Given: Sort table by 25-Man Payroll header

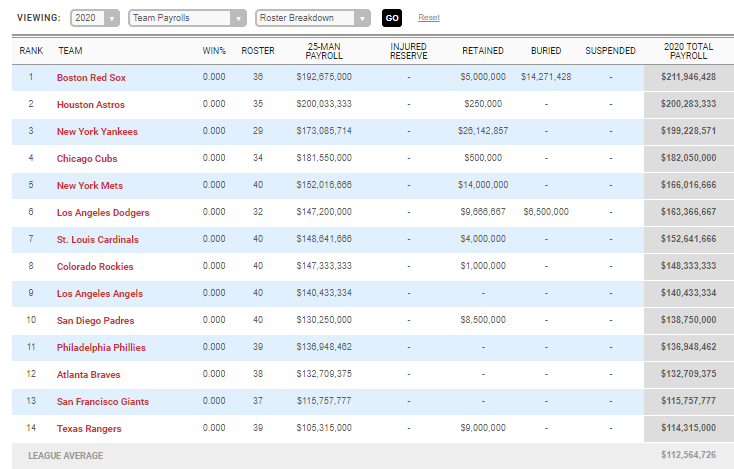Looking at the screenshot, I should 323,50.
